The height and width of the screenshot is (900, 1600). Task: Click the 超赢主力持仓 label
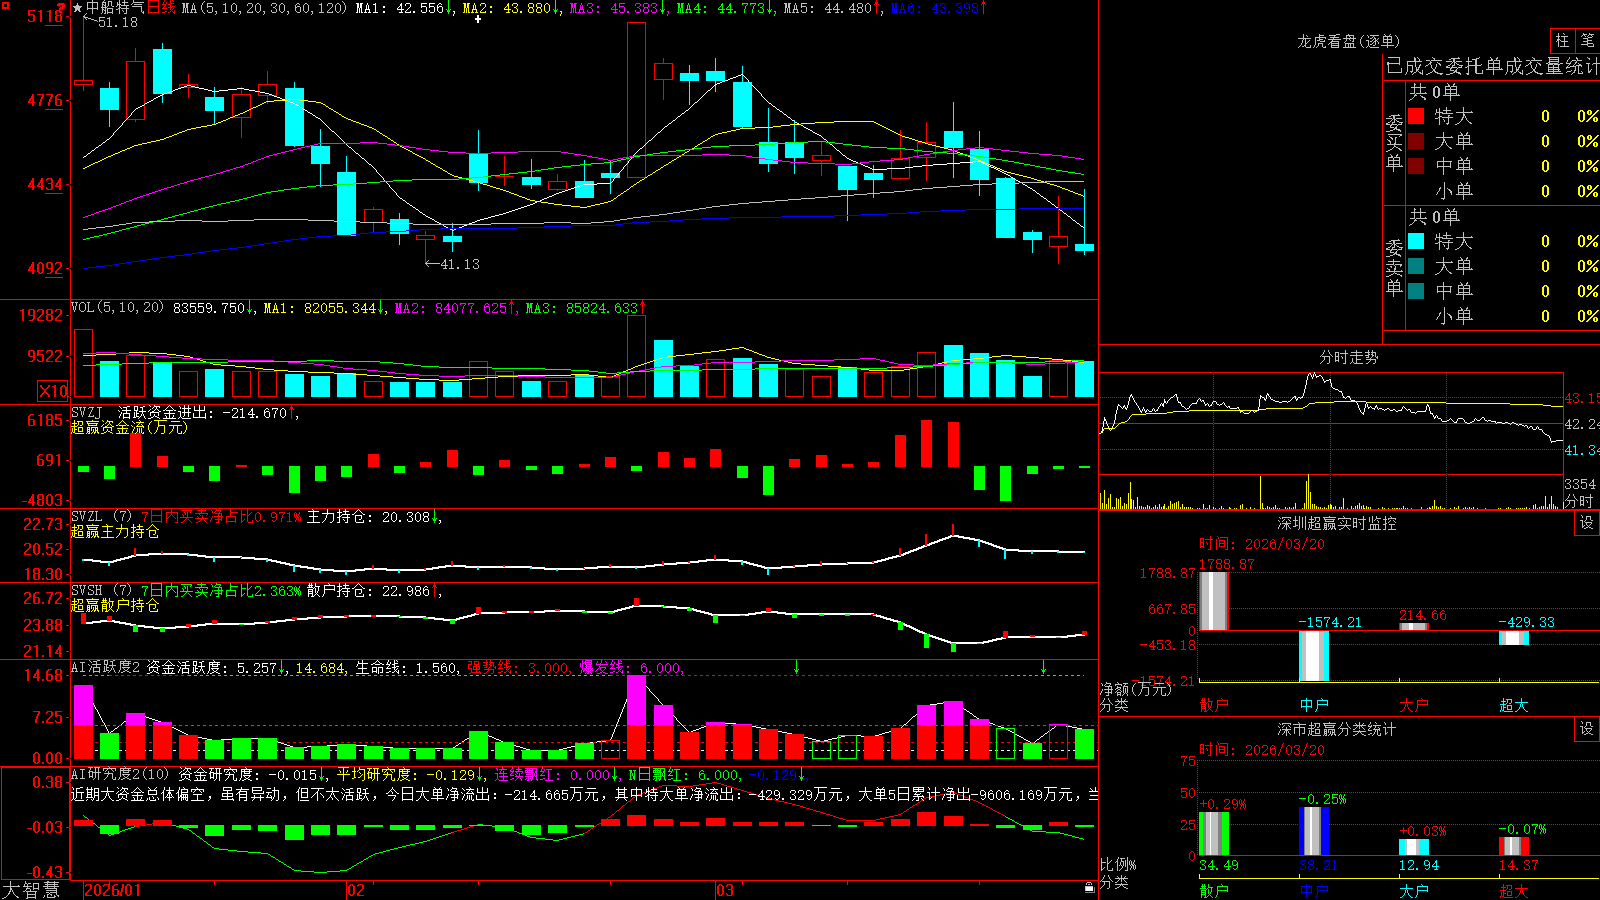(115, 531)
